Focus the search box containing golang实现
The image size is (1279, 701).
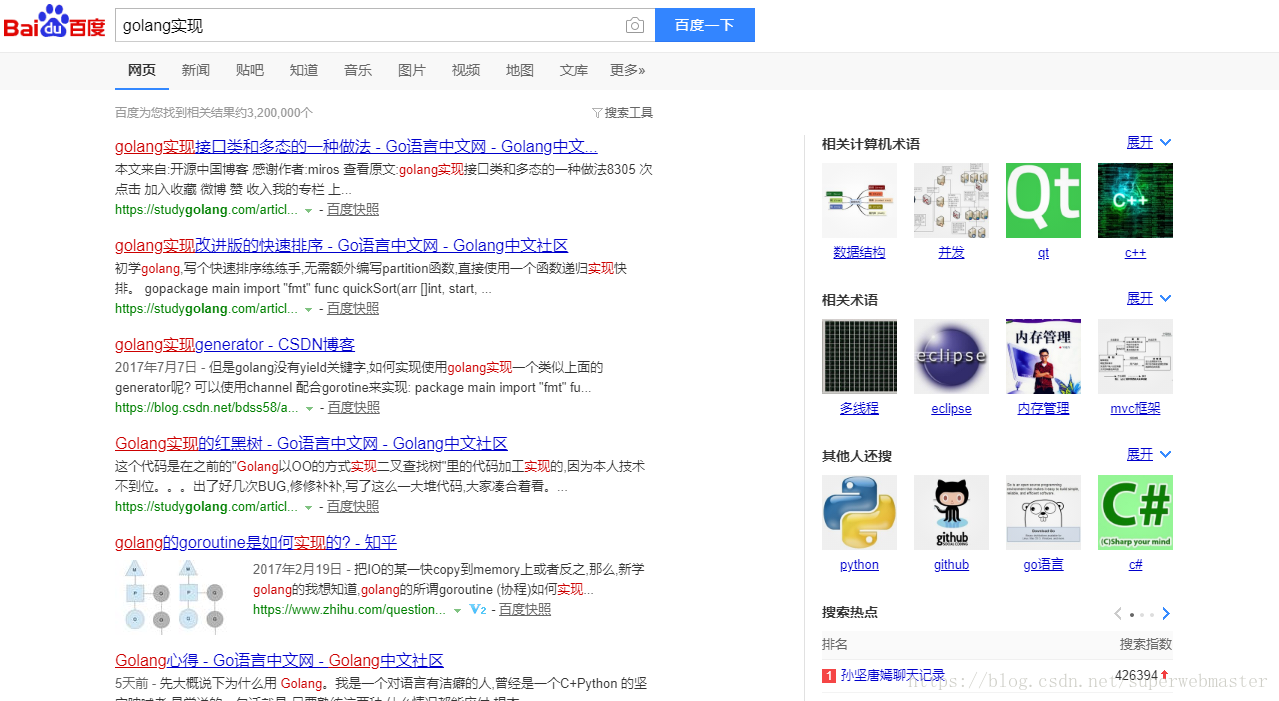coord(368,25)
